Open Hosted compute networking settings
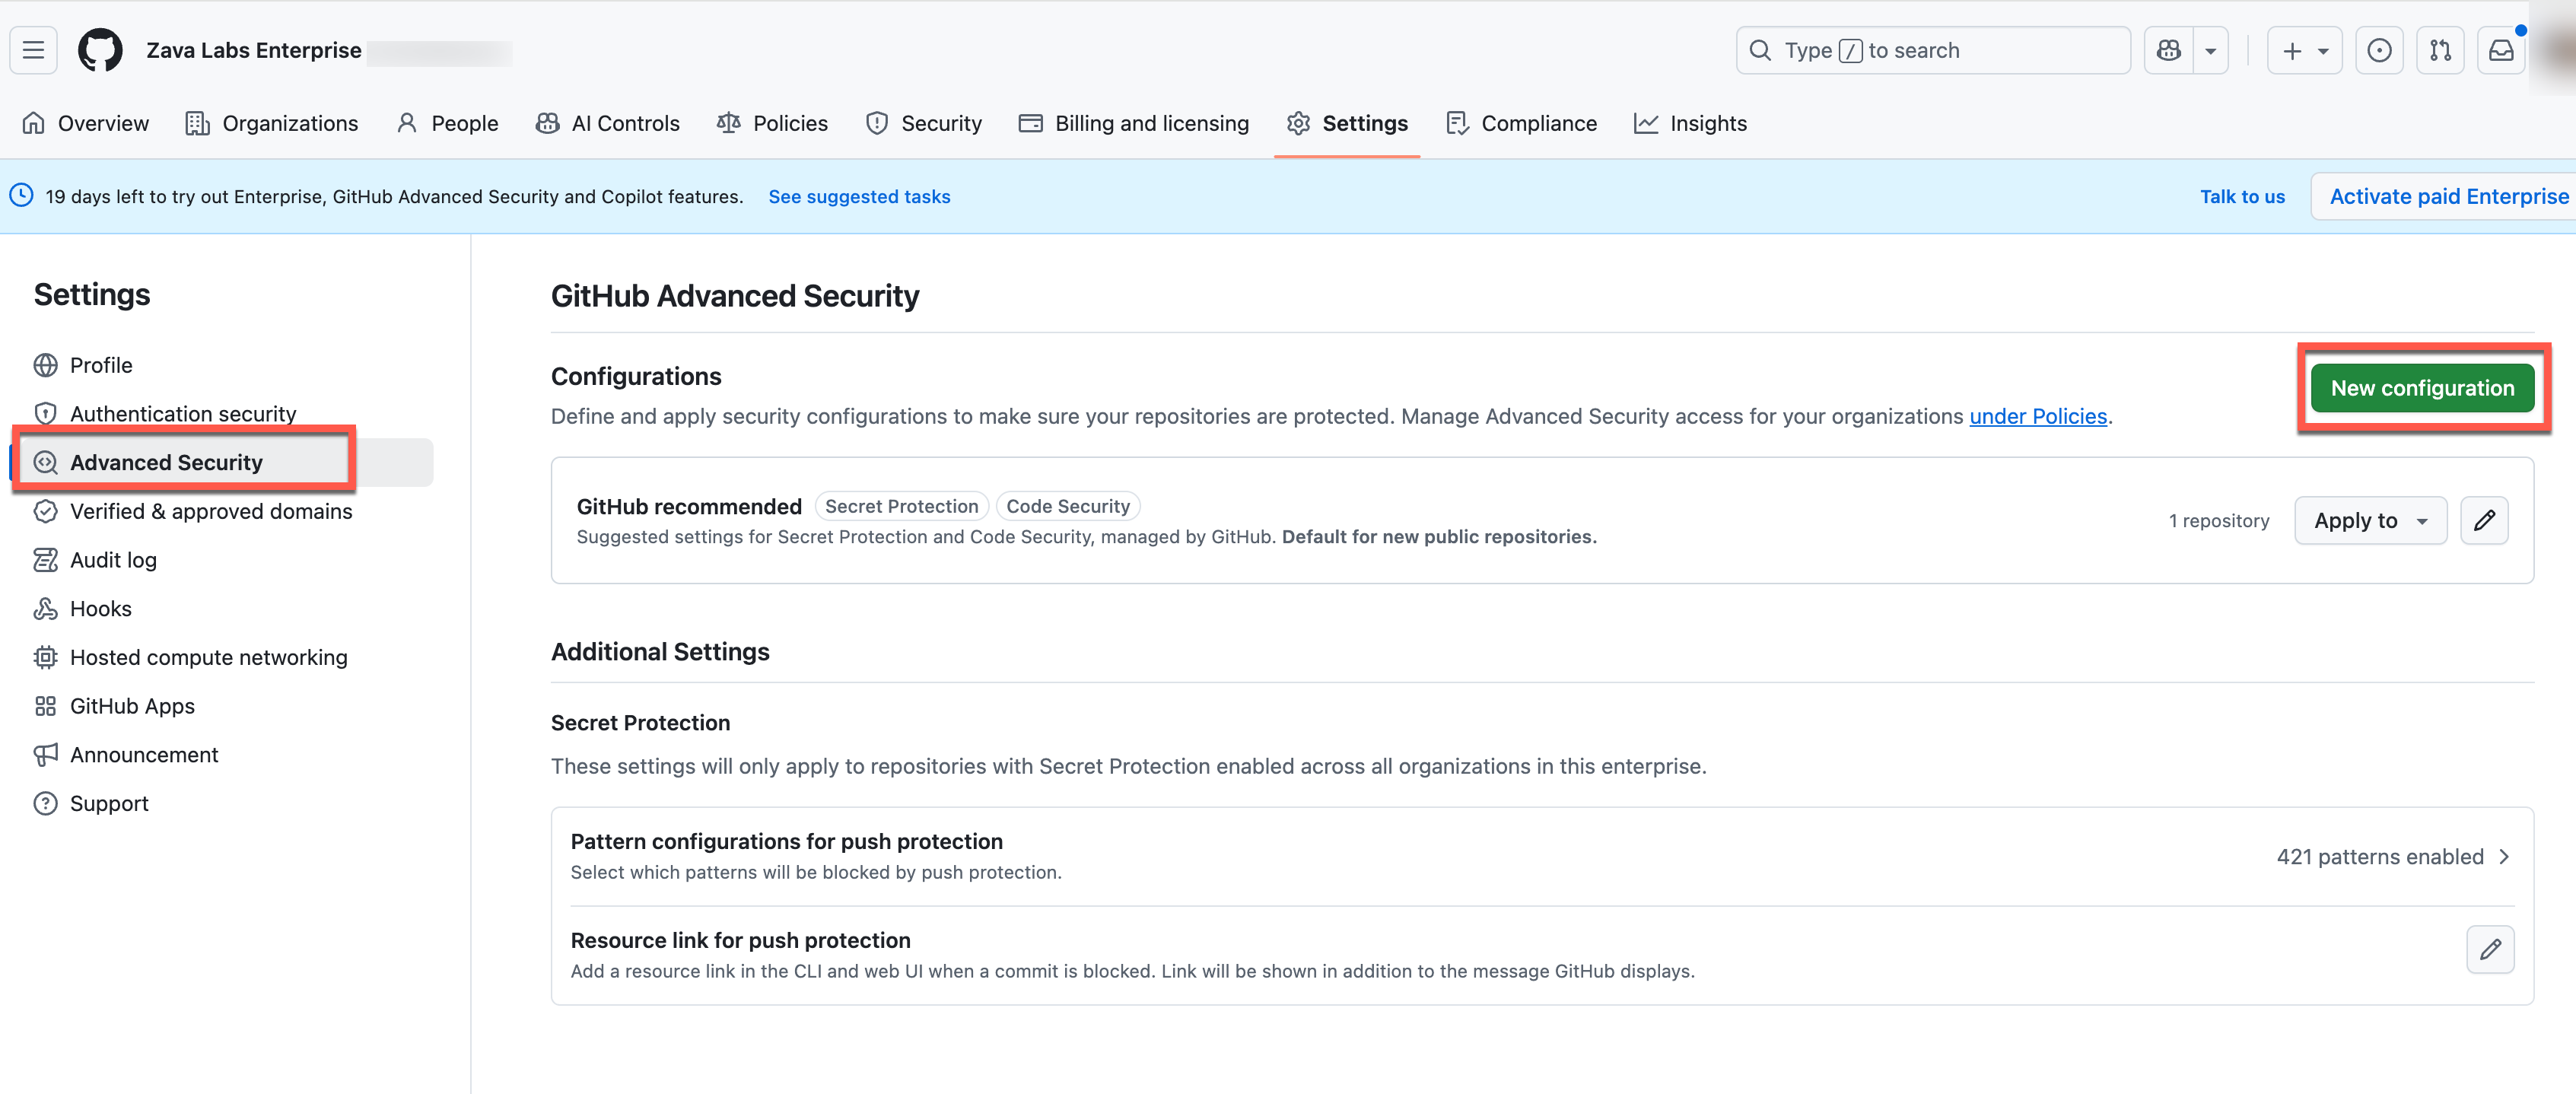2576x1094 pixels. pos(208,657)
